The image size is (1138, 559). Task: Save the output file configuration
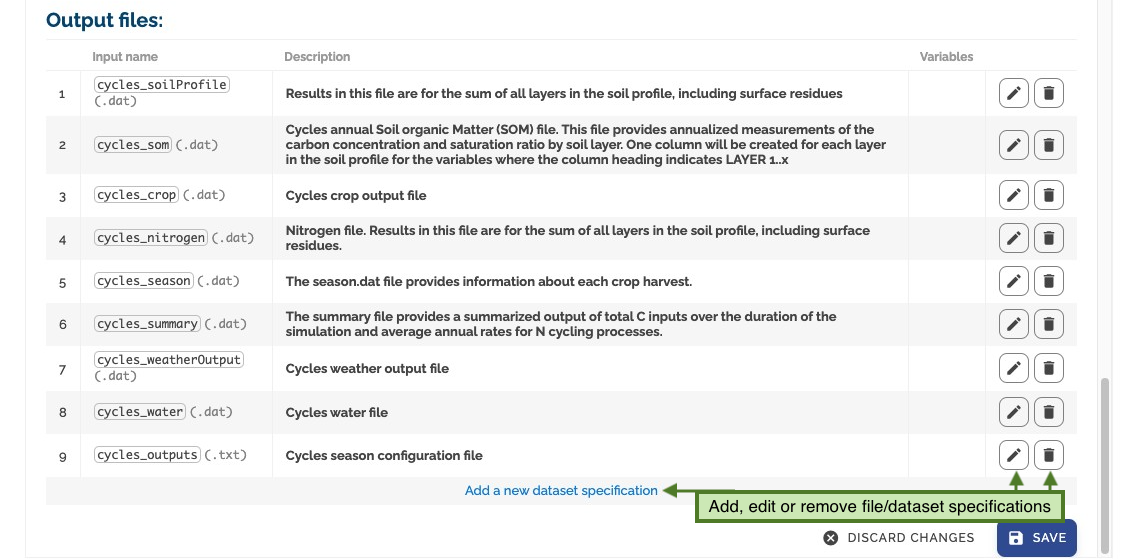click(x=1036, y=538)
